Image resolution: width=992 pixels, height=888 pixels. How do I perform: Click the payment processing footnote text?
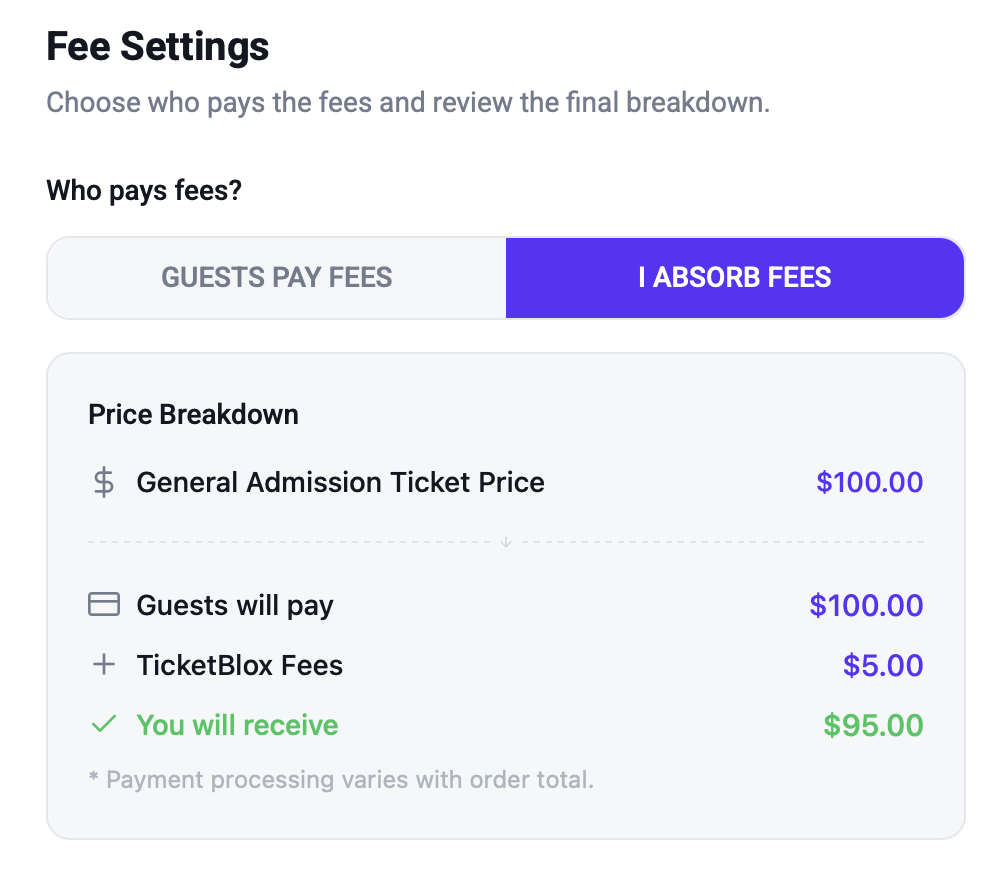click(342, 780)
